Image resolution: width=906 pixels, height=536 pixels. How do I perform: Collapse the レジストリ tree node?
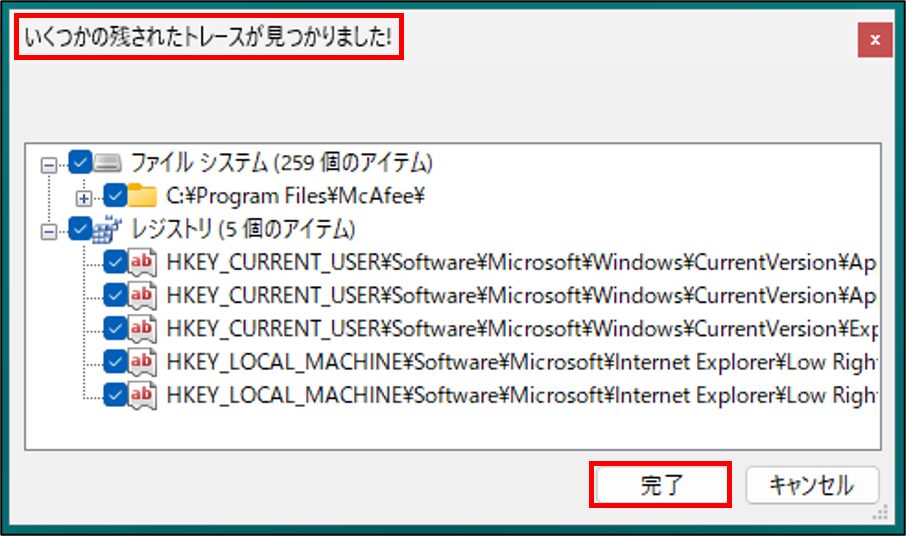pos(47,230)
